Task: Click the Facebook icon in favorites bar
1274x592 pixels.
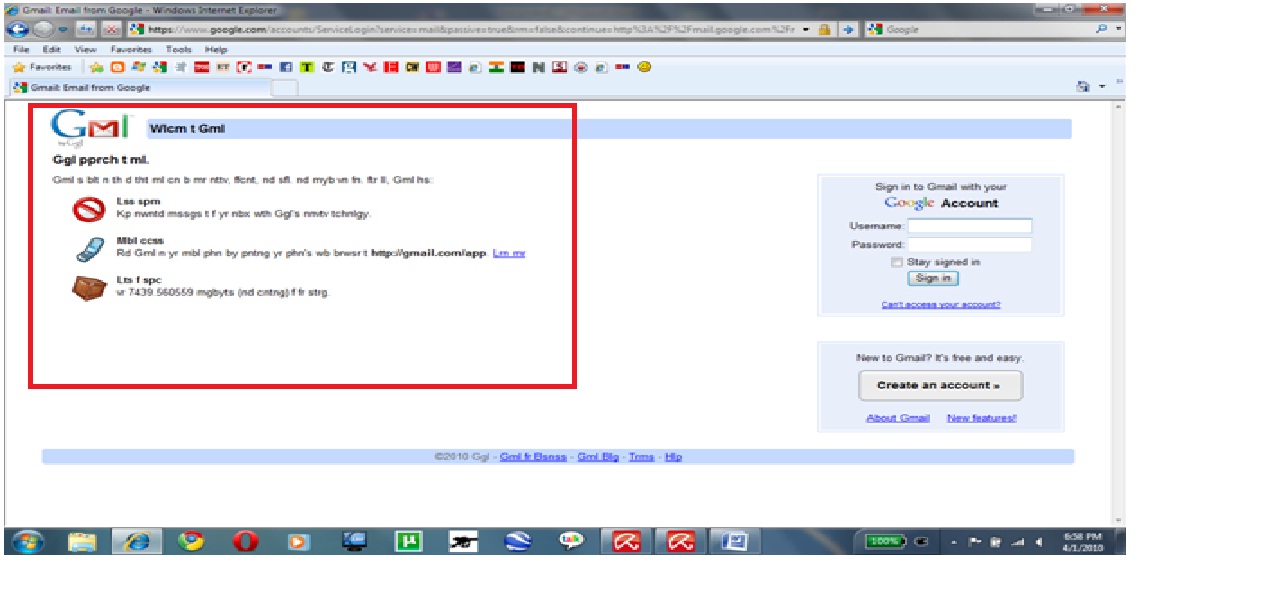Action: pos(285,67)
